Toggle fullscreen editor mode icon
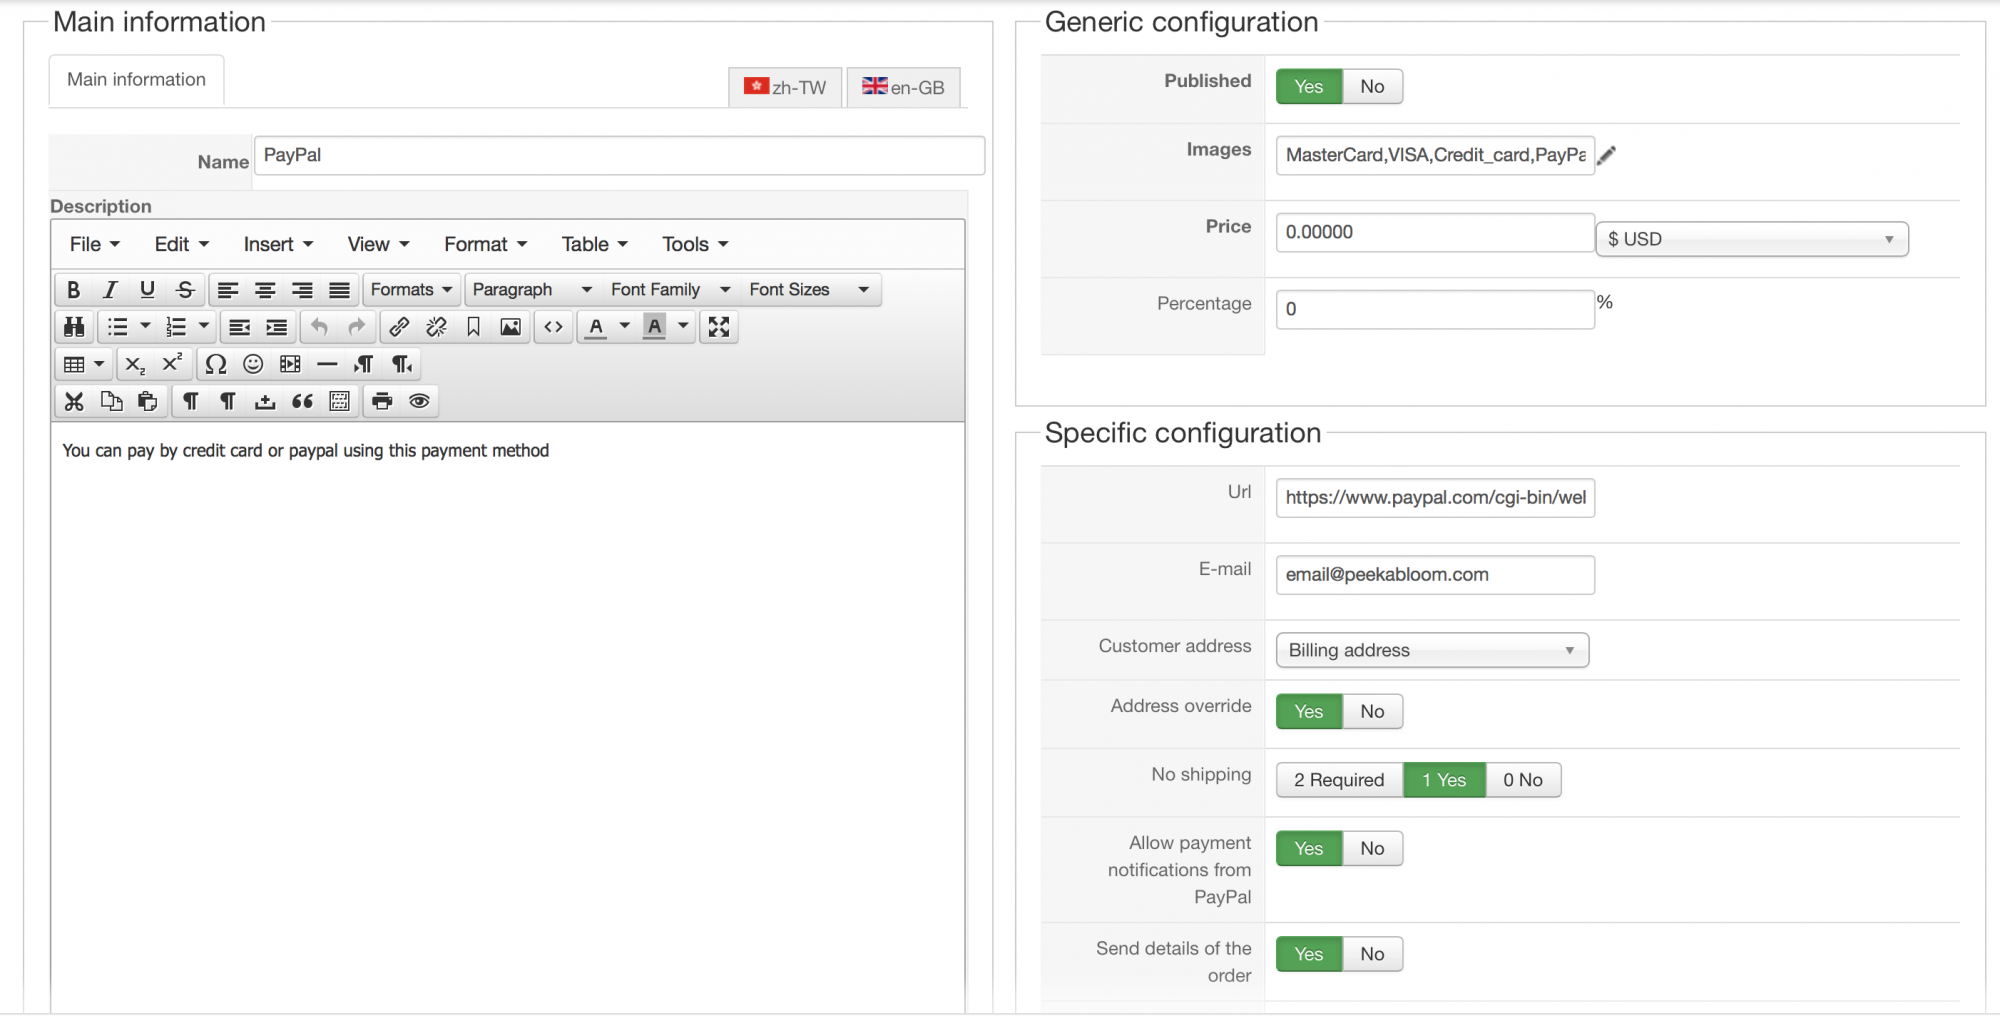 point(719,327)
